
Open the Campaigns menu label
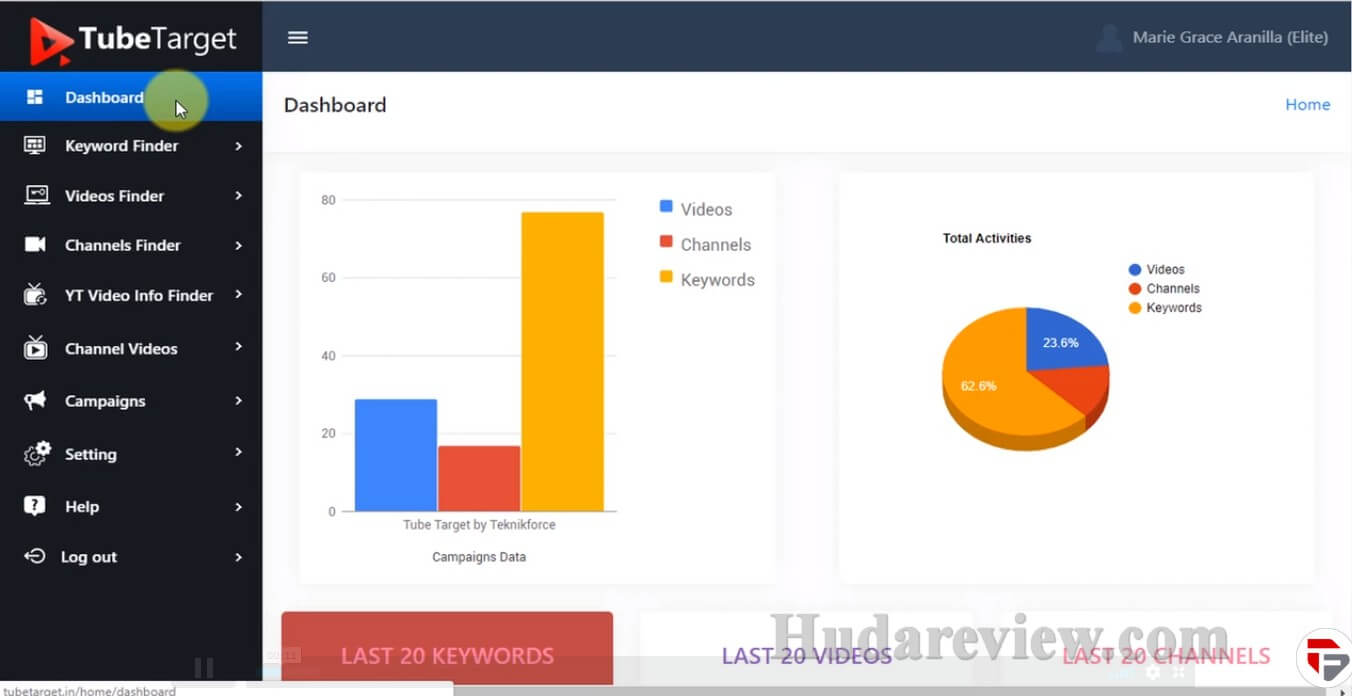[x=105, y=401]
